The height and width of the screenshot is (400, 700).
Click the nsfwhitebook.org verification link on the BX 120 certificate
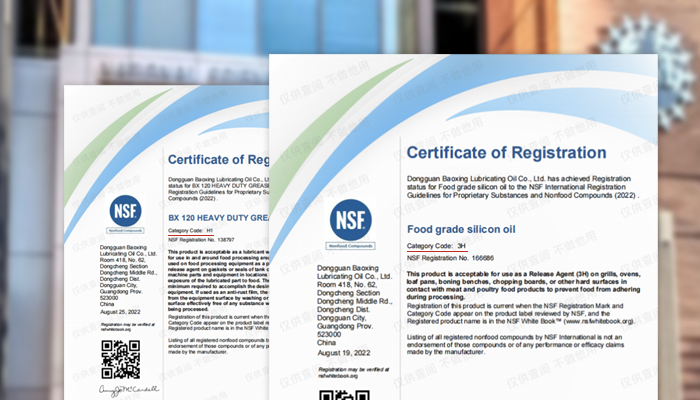click(x=116, y=329)
